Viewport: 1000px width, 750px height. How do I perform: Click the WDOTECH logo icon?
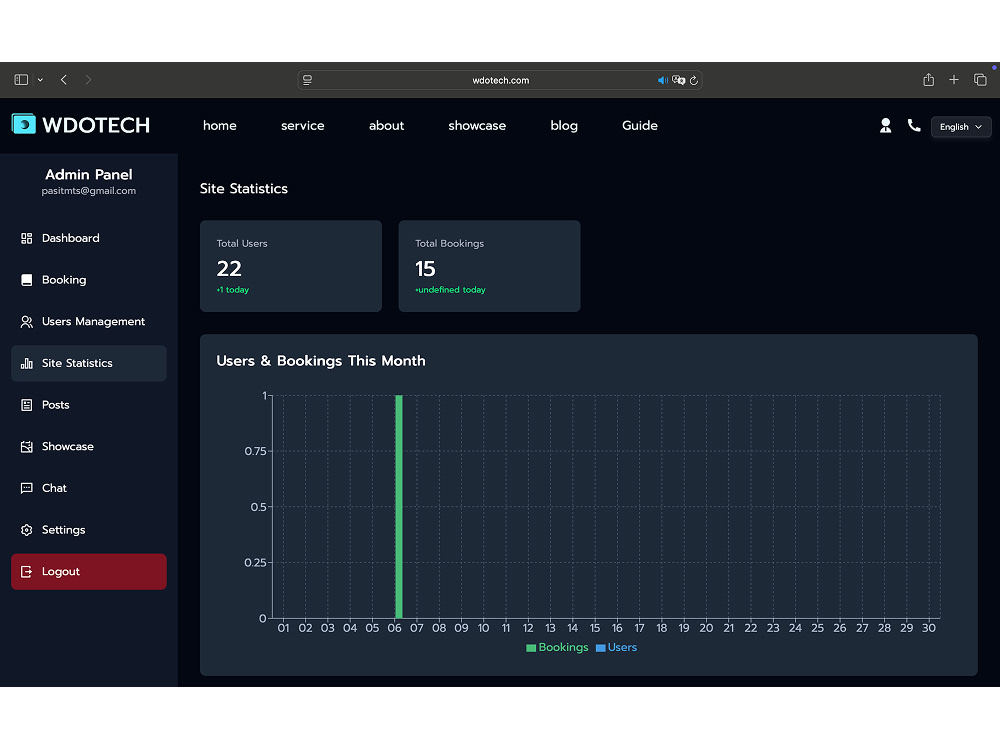point(24,124)
